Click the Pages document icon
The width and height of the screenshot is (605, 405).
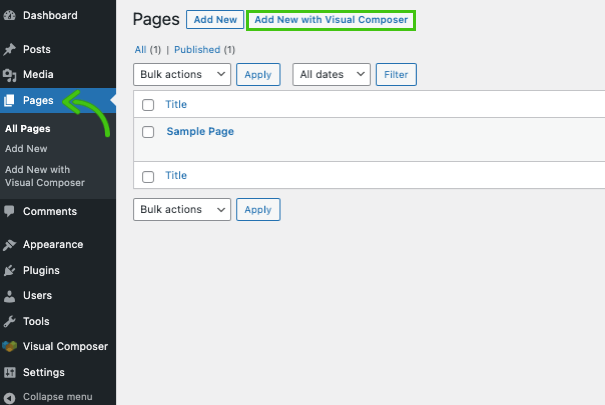pyautogui.click(x=9, y=100)
